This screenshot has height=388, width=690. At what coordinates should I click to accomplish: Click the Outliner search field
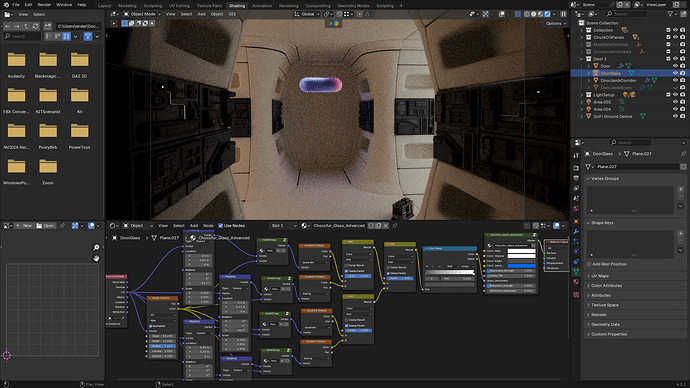[x=627, y=14]
